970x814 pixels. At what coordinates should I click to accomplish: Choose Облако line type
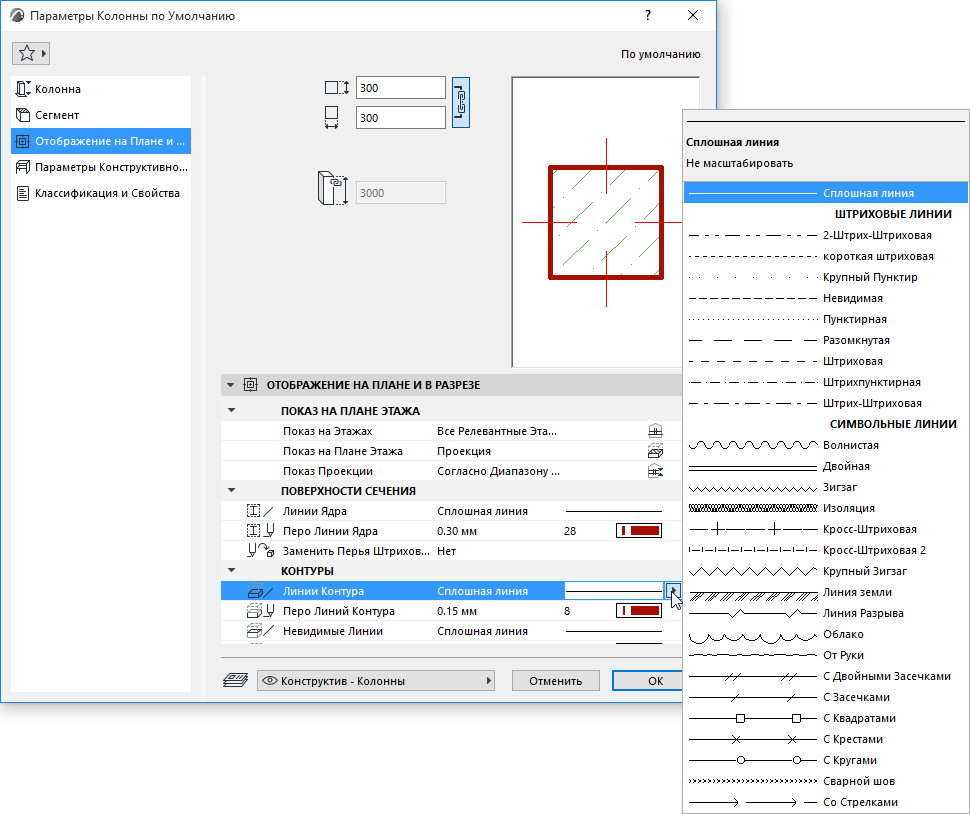click(826, 635)
